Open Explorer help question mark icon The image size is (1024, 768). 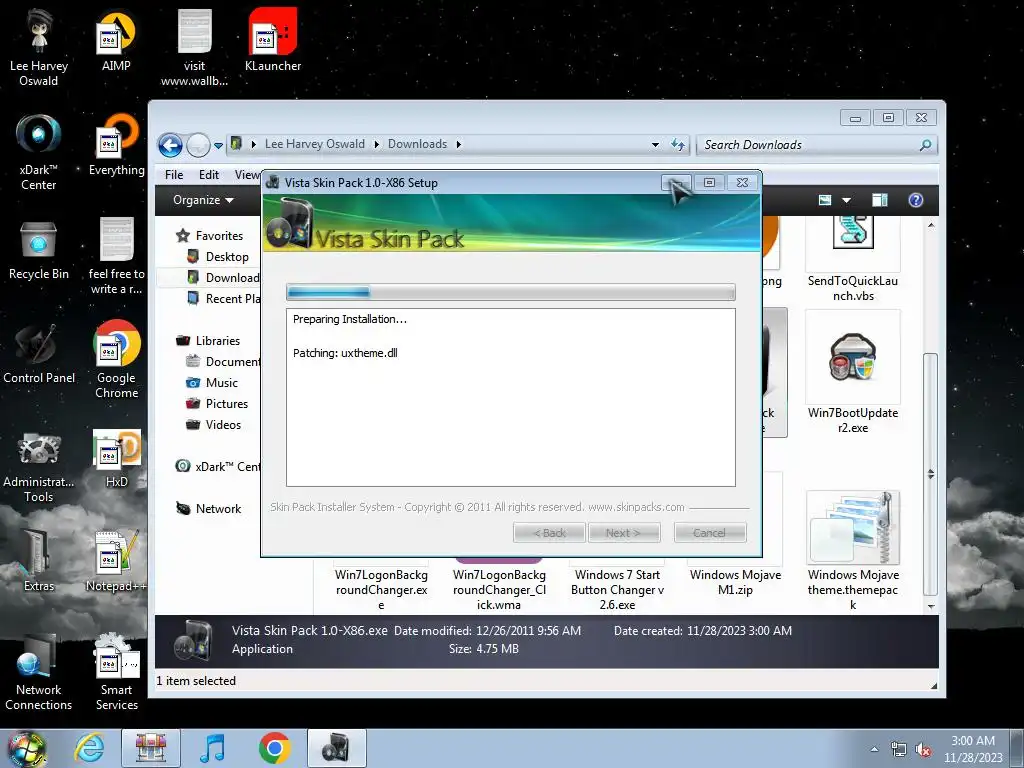tap(916, 200)
